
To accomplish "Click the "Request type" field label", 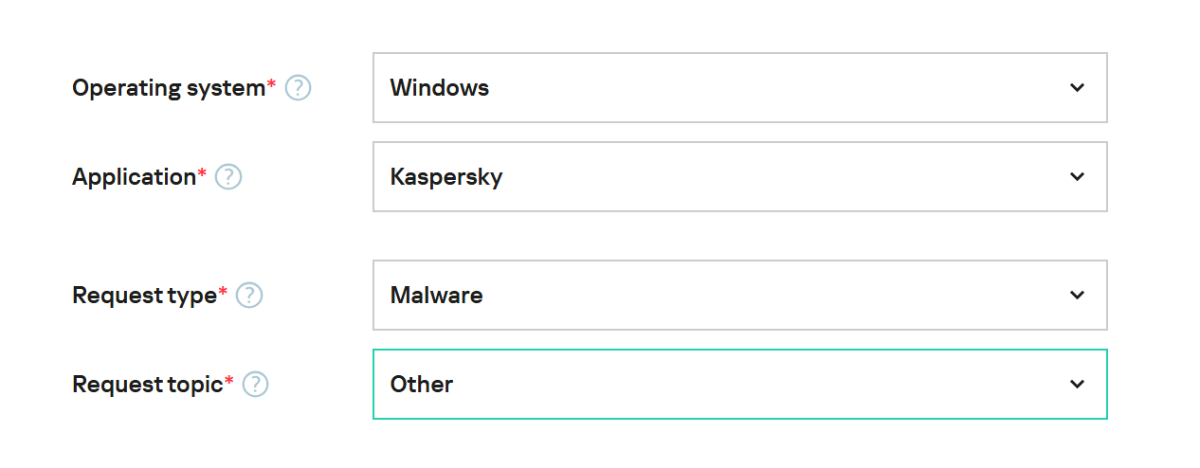I will pos(144,296).
